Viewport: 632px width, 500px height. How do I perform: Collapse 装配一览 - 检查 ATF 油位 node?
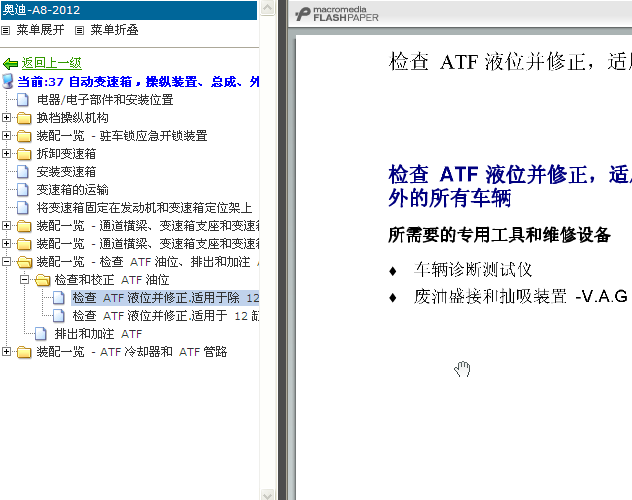pyautogui.click(x=6, y=261)
